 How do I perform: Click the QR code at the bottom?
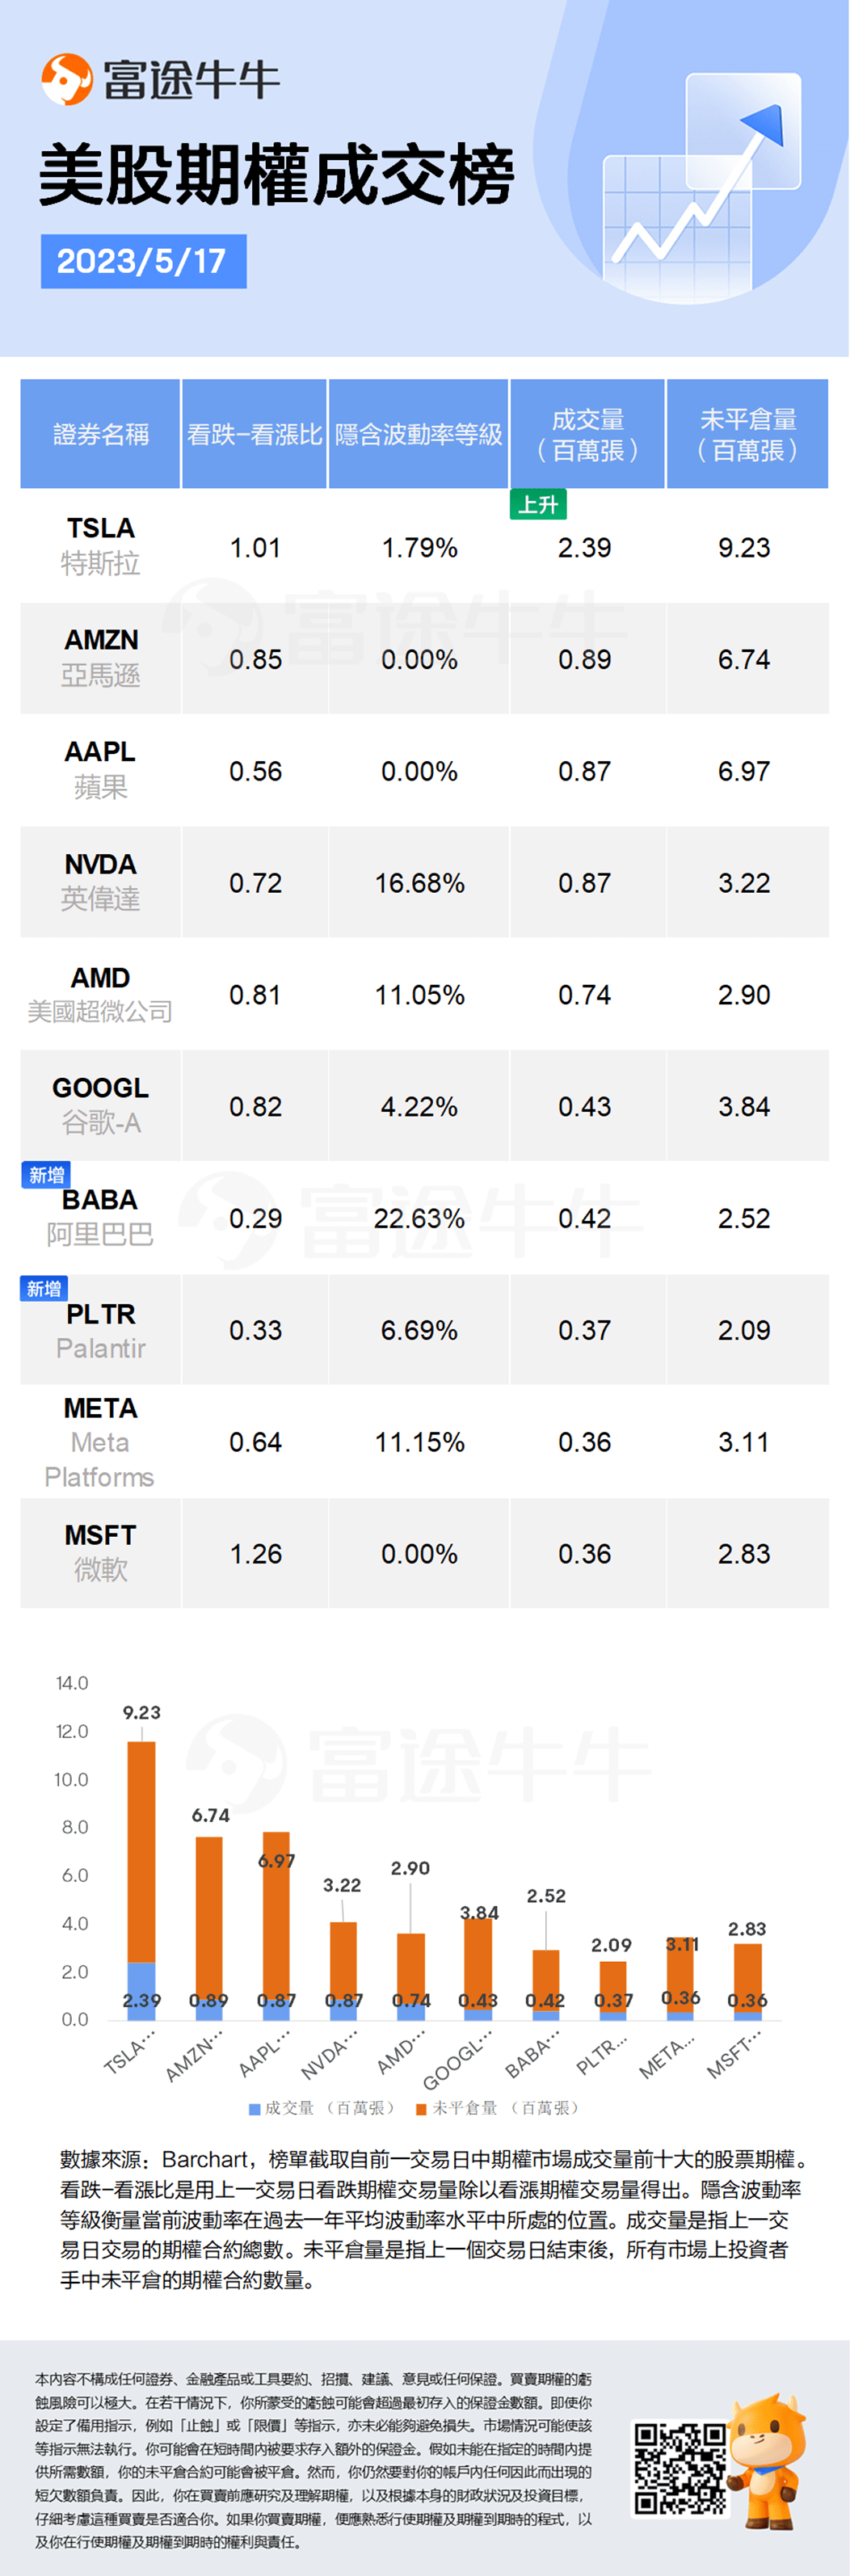pyautogui.click(x=680, y=2468)
